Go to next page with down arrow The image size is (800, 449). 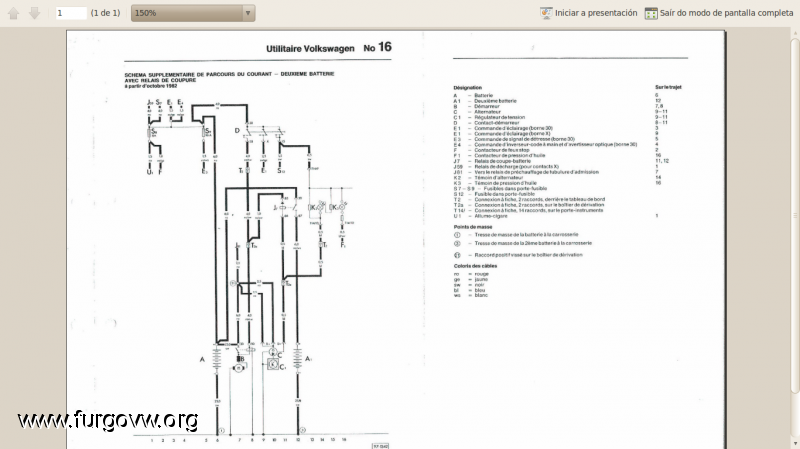pos(34,13)
